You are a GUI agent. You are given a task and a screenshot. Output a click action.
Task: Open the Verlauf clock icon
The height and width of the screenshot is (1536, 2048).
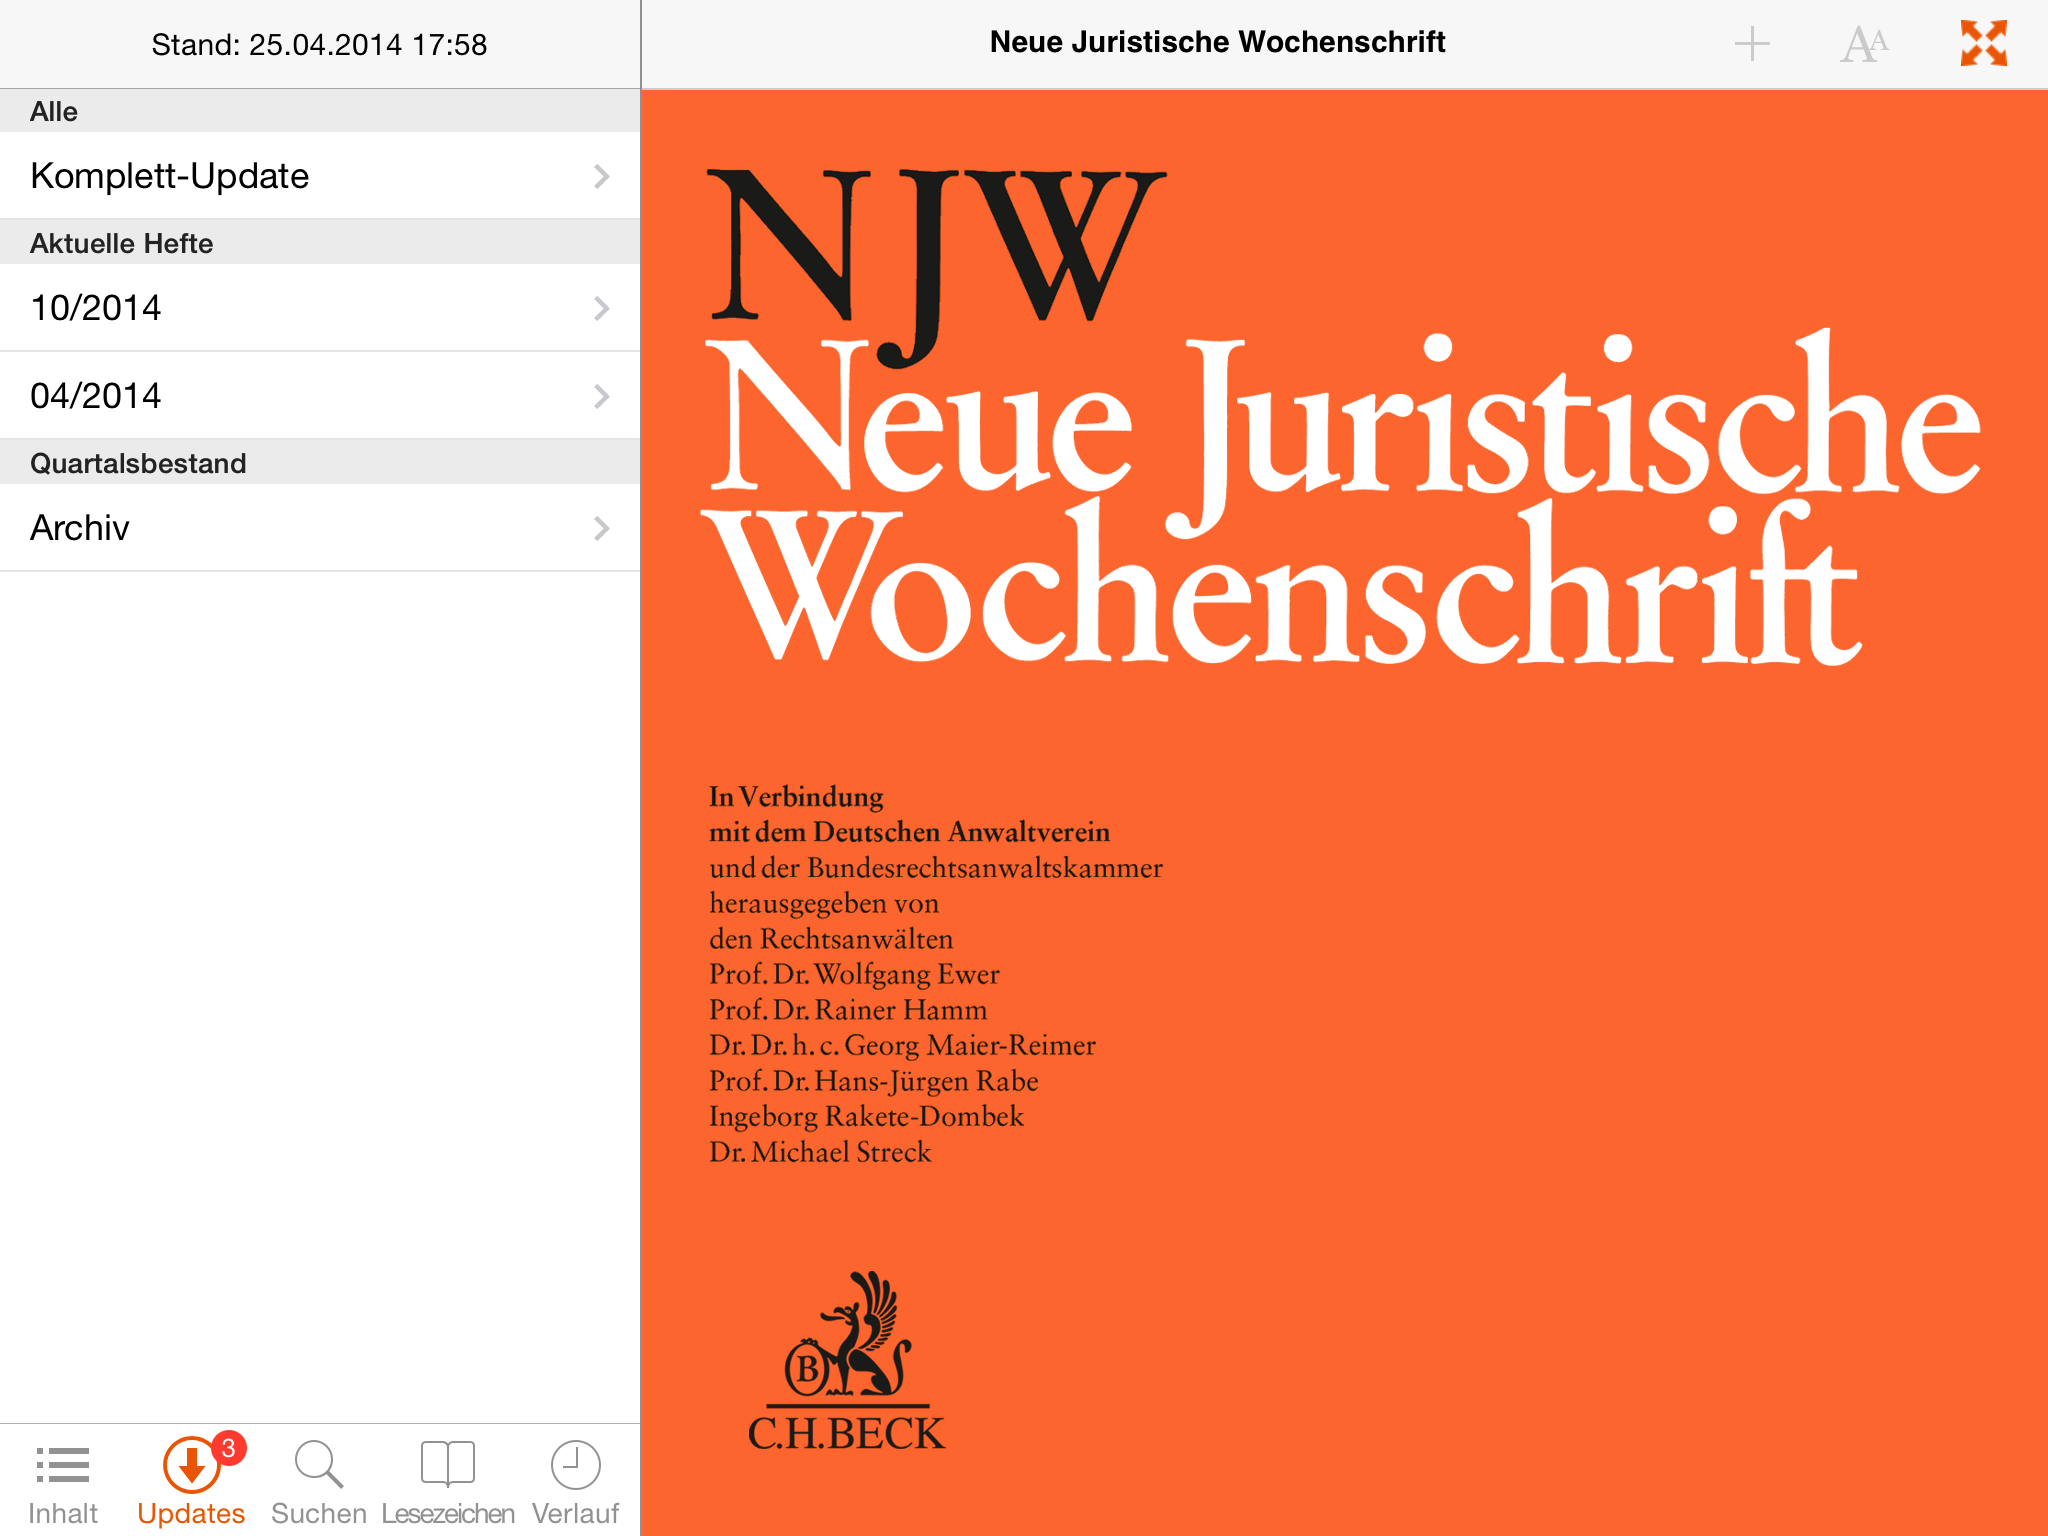click(576, 1465)
